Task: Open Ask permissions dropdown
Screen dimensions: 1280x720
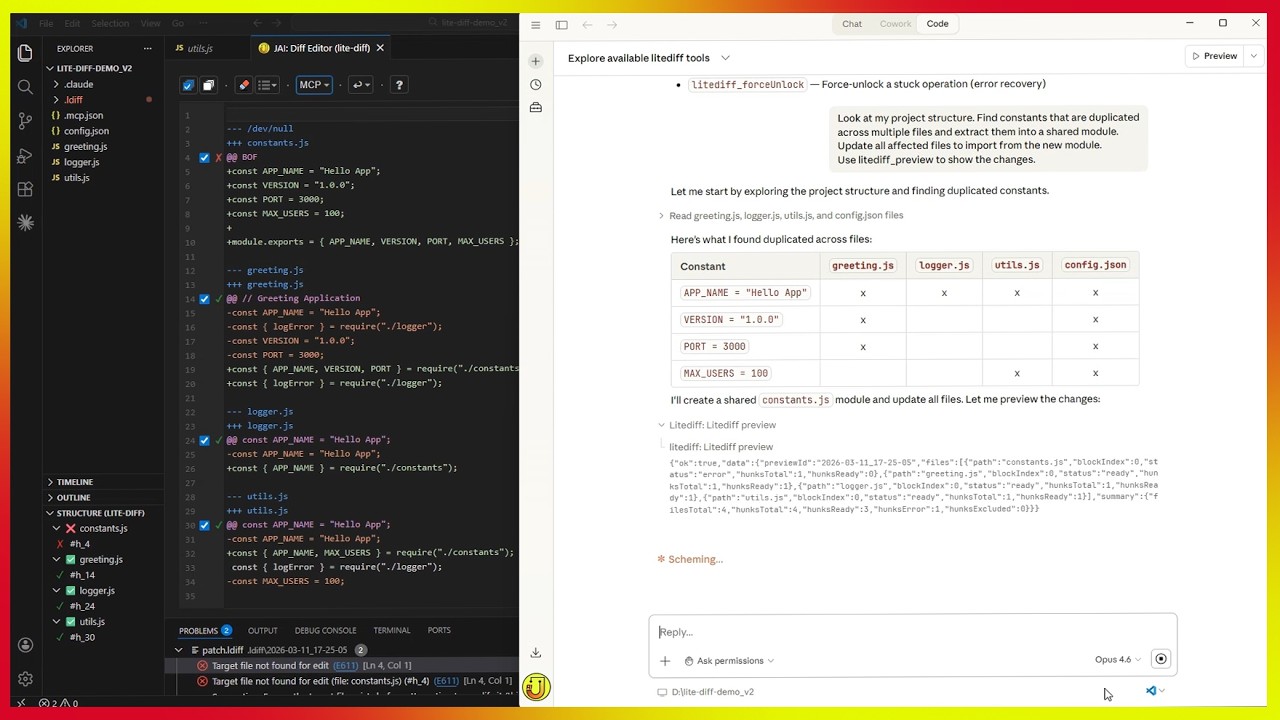Action: pos(730,661)
